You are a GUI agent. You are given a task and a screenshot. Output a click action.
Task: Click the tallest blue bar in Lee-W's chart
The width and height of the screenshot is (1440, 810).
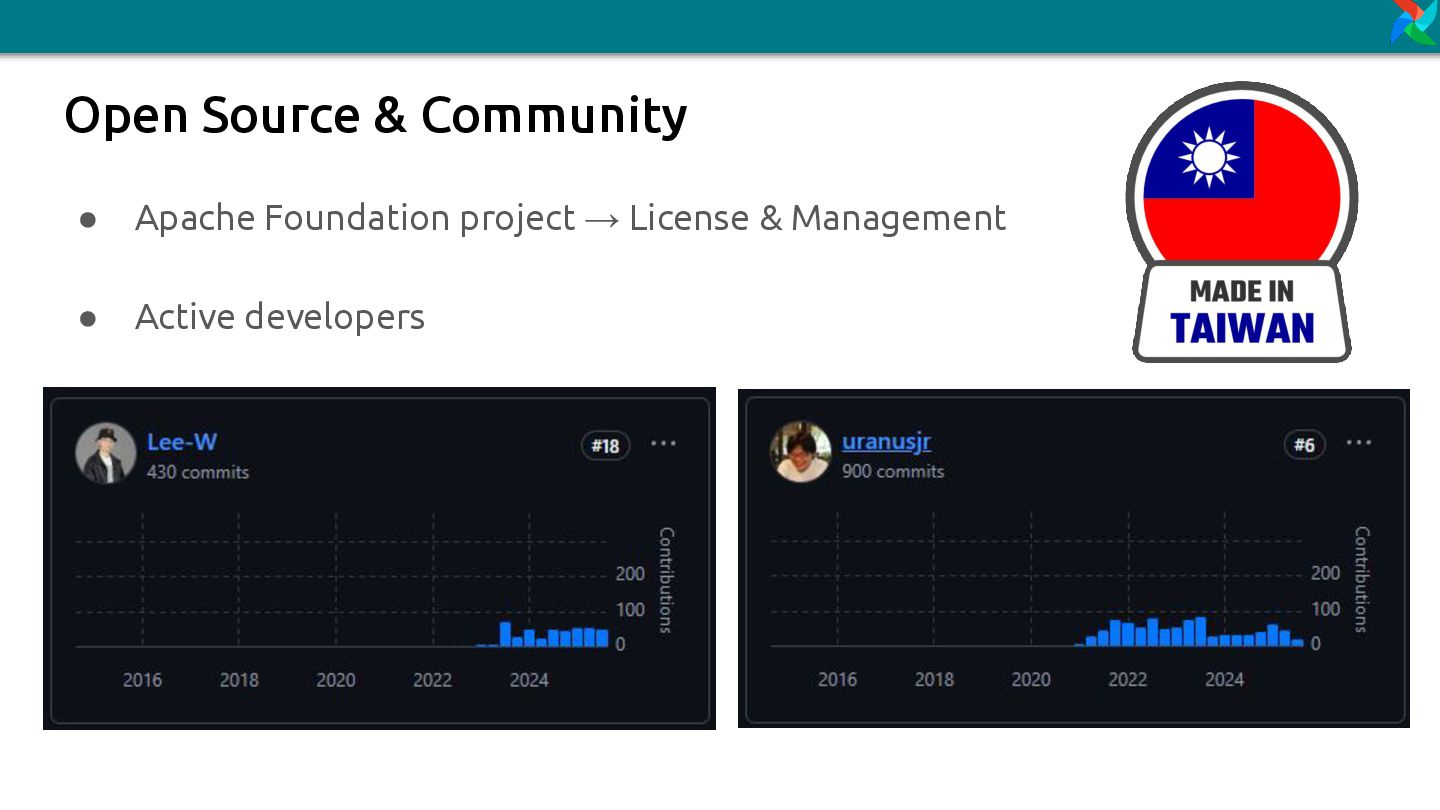point(505,634)
